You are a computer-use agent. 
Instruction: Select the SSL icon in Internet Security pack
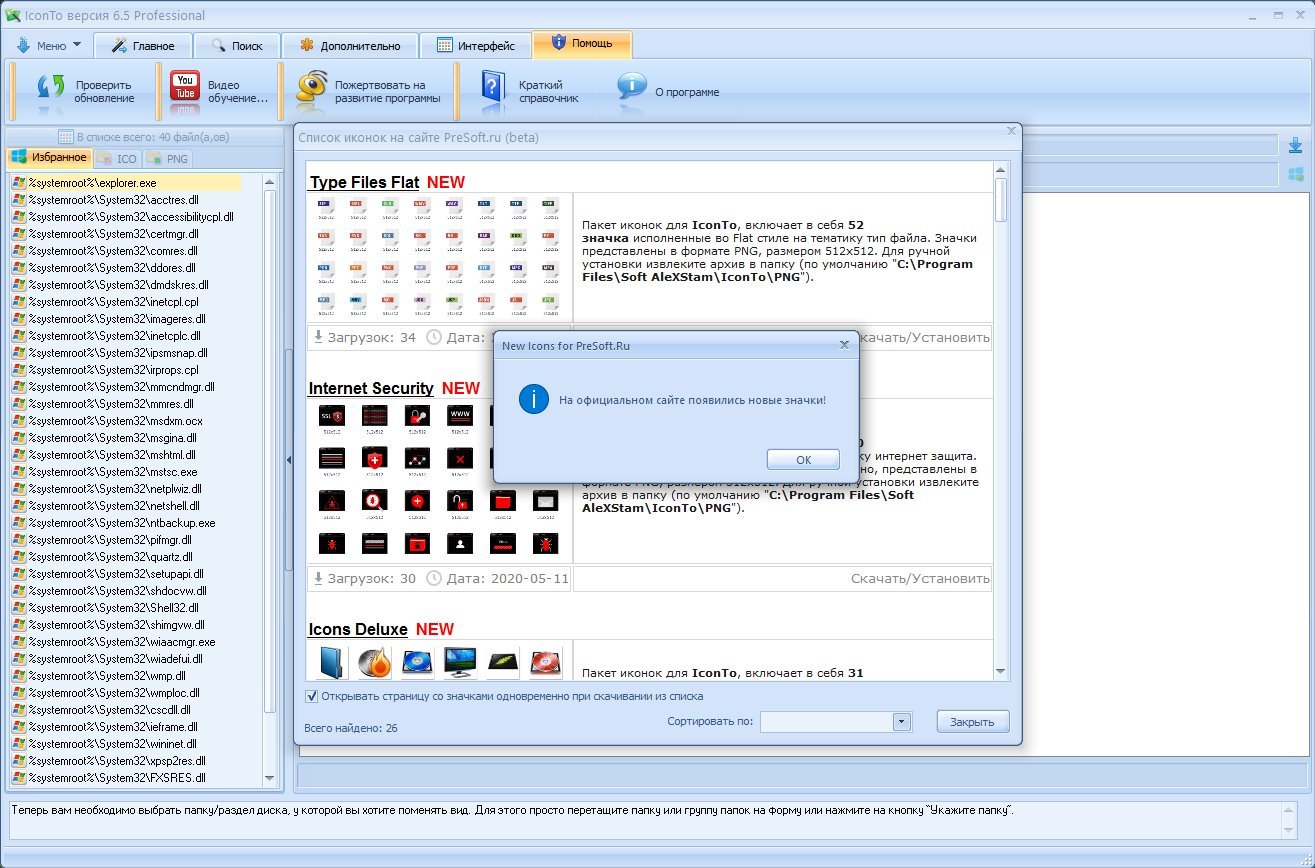pos(333,418)
